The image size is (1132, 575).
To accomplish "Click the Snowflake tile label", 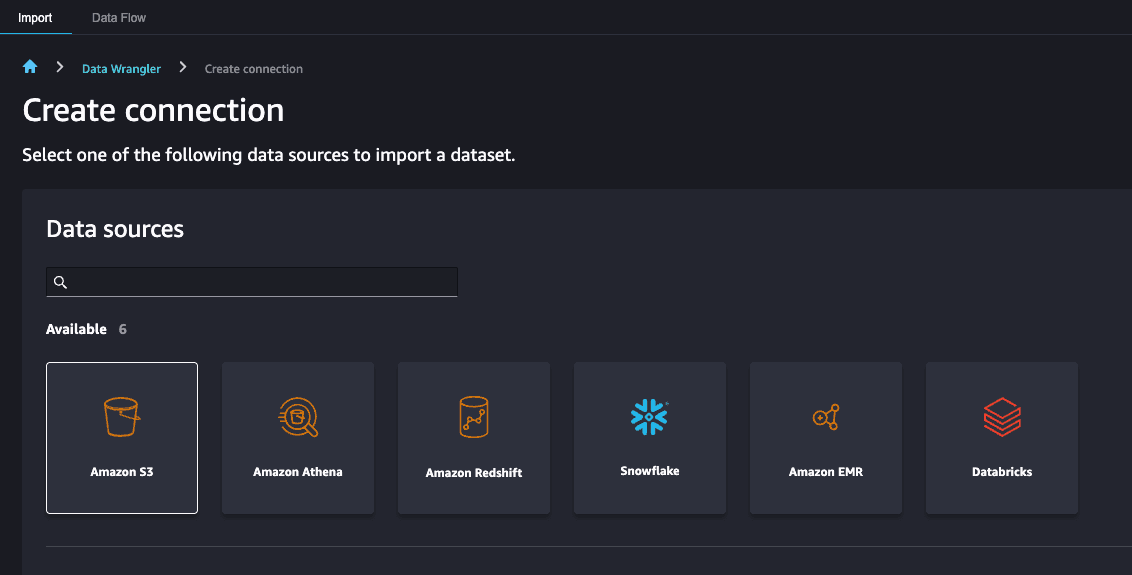I will (x=650, y=471).
